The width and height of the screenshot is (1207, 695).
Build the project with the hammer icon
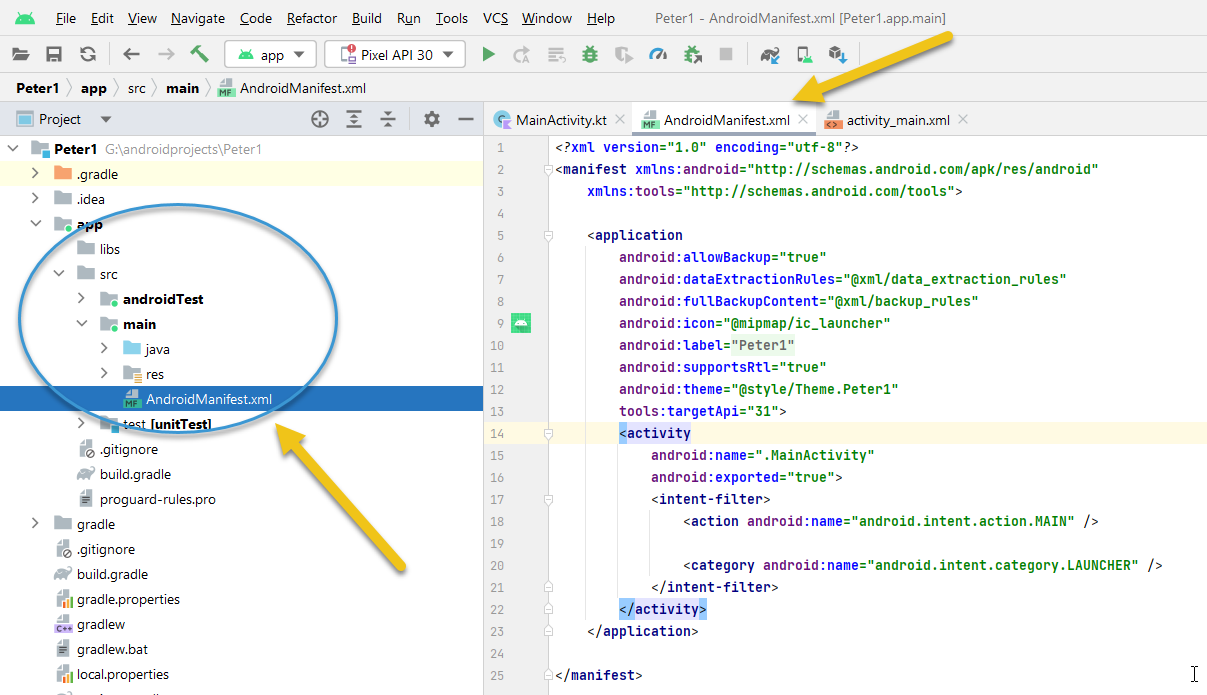(x=200, y=55)
